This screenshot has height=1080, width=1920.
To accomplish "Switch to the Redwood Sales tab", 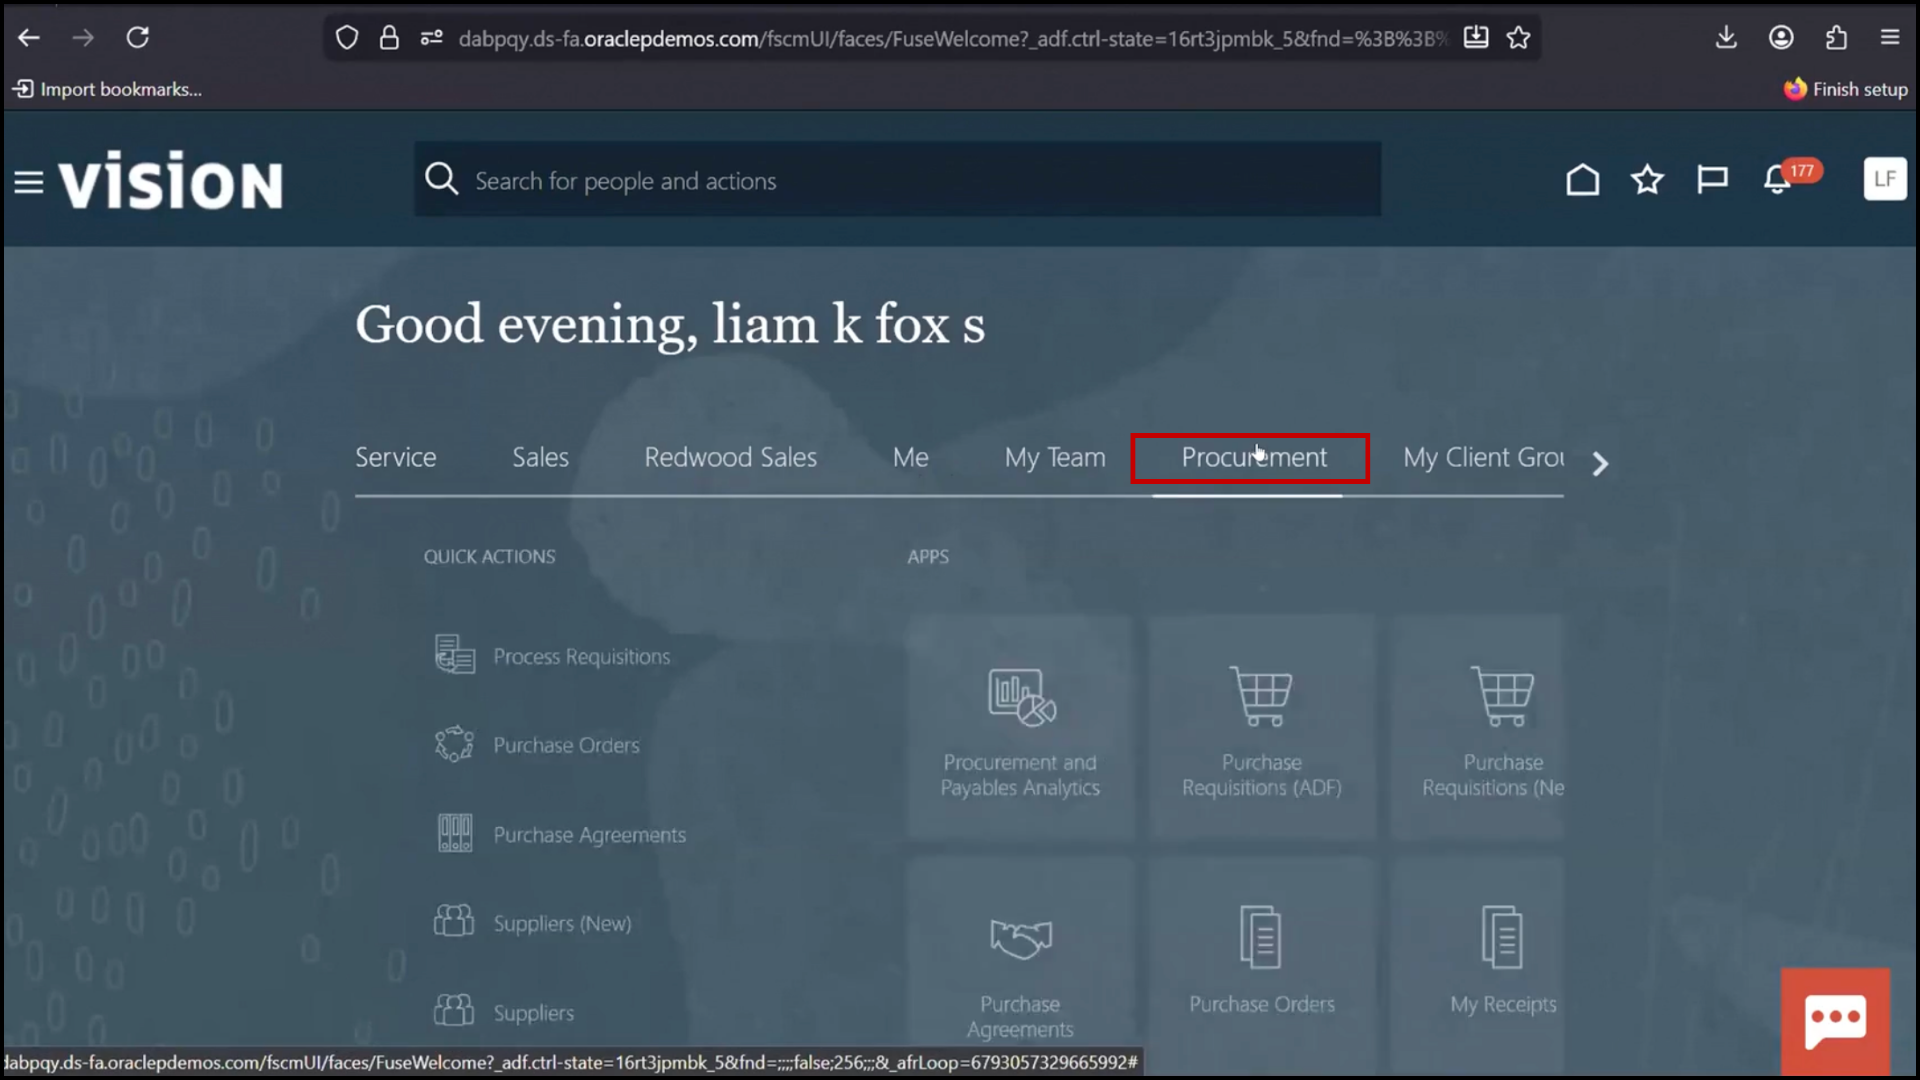I will 731,457.
